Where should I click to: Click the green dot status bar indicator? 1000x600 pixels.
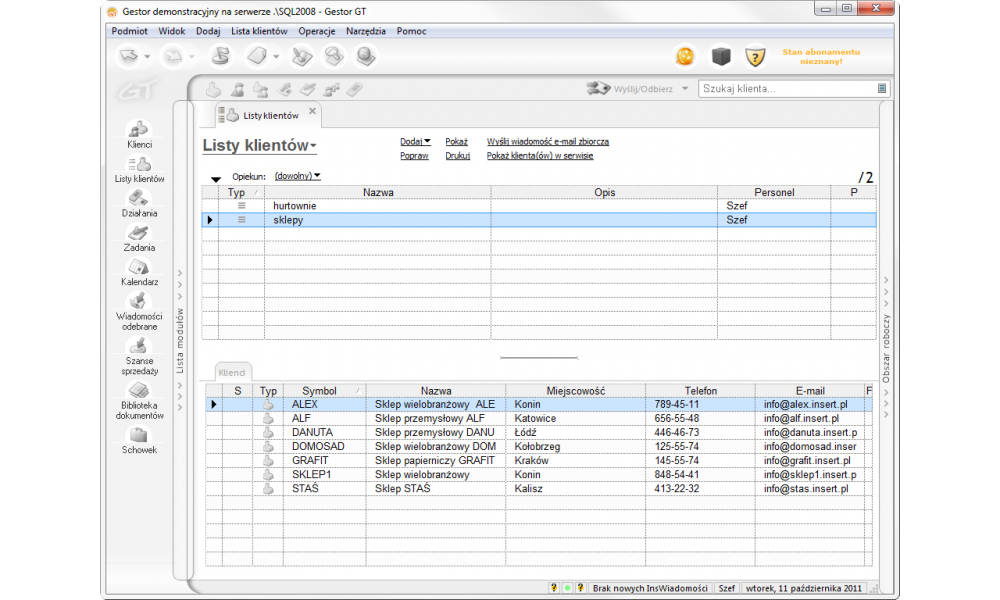point(567,588)
